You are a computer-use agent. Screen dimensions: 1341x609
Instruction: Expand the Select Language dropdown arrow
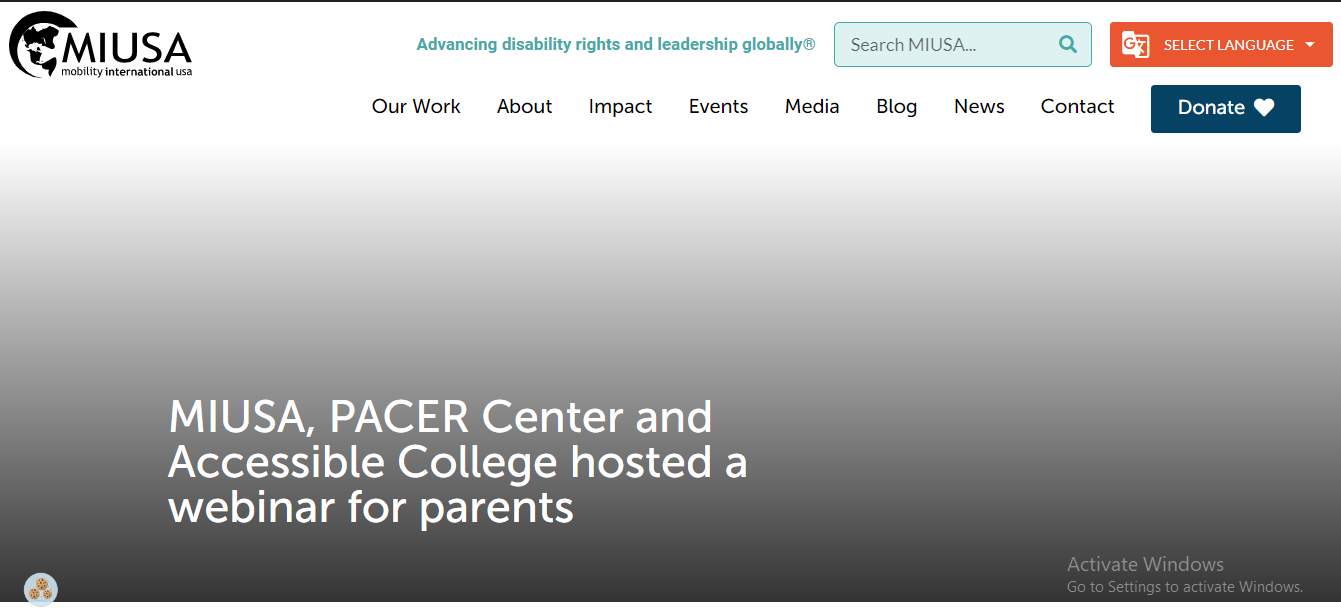tap(1311, 44)
